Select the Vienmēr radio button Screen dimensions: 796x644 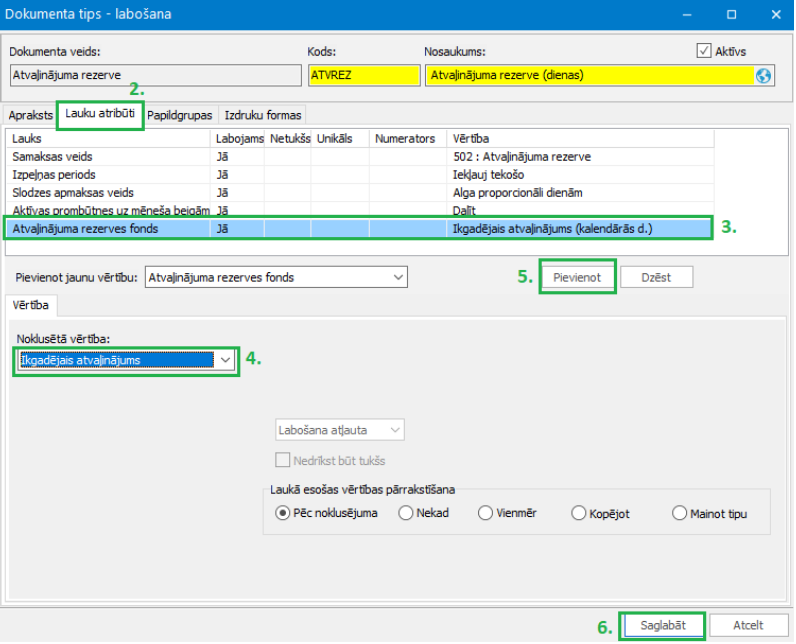[485, 513]
